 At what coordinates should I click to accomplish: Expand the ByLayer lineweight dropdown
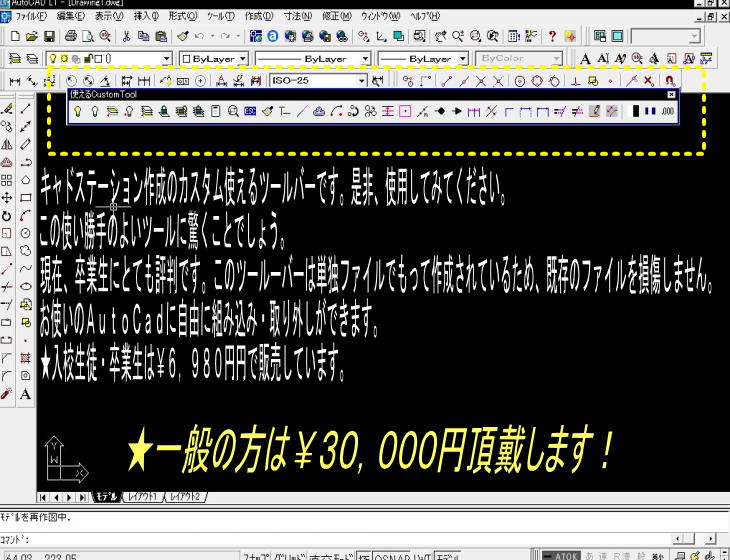coord(463,59)
